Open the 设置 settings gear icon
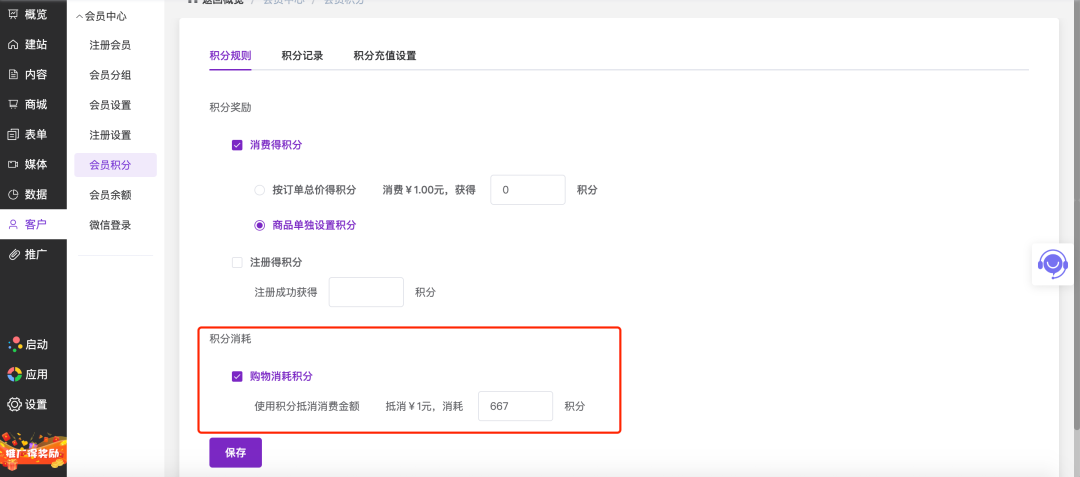Image resolution: width=1080 pixels, height=477 pixels. [x=14, y=404]
